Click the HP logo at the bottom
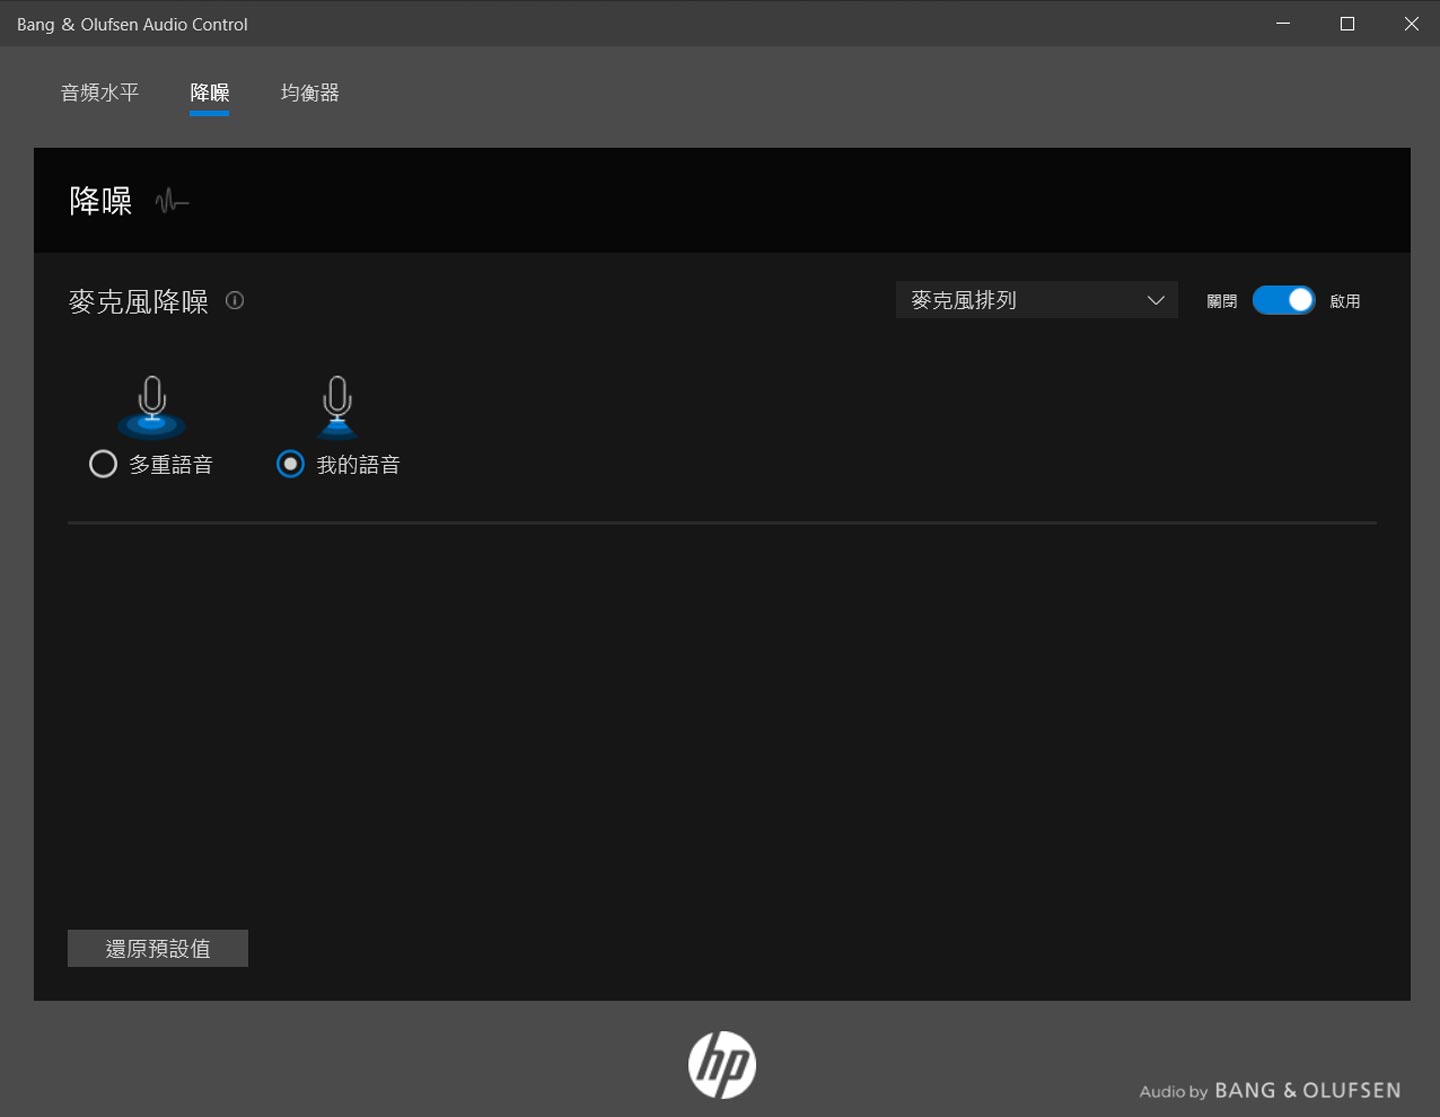1440x1117 pixels. pyautogui.click(x=721, y=1064)
